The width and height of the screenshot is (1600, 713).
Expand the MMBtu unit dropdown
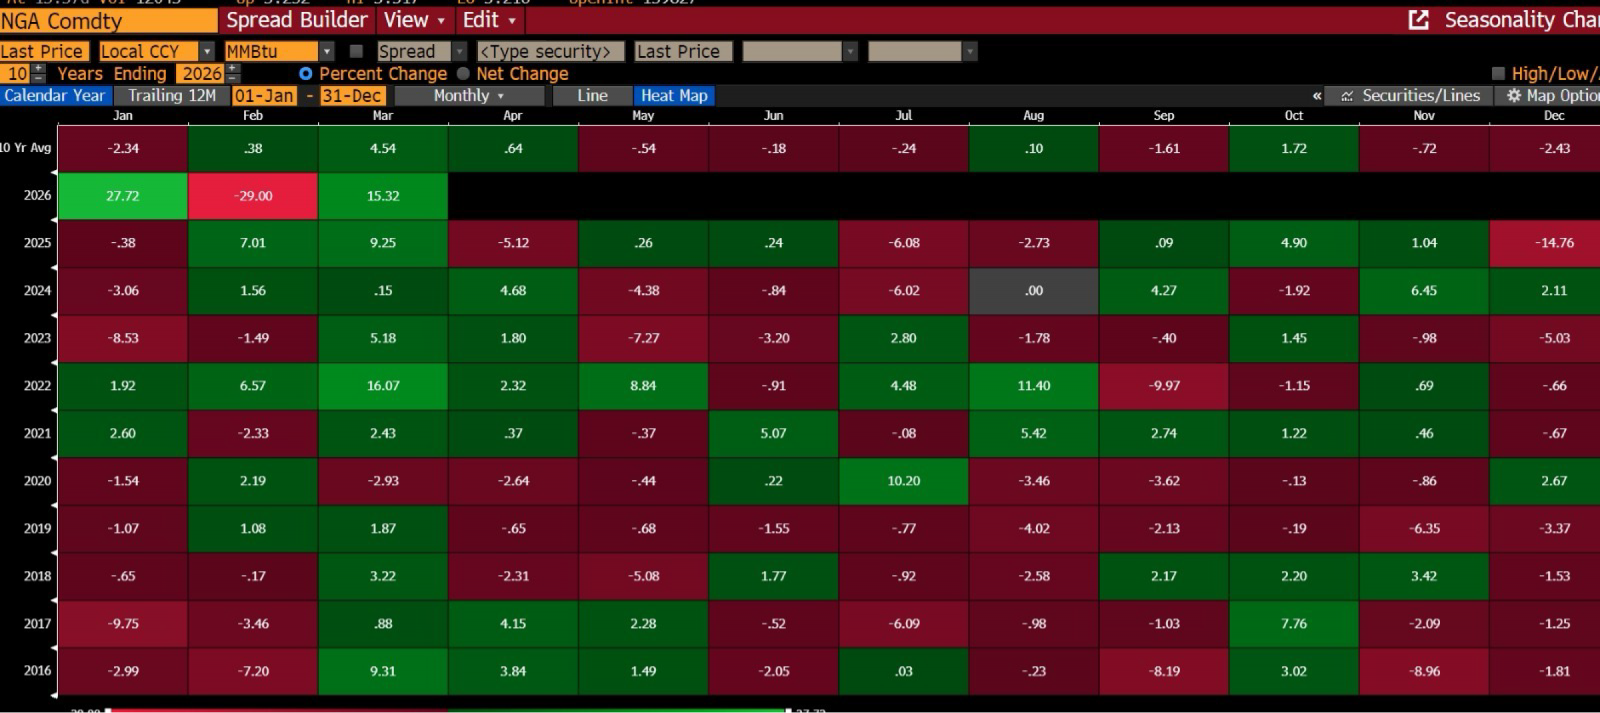click(326, 51)
